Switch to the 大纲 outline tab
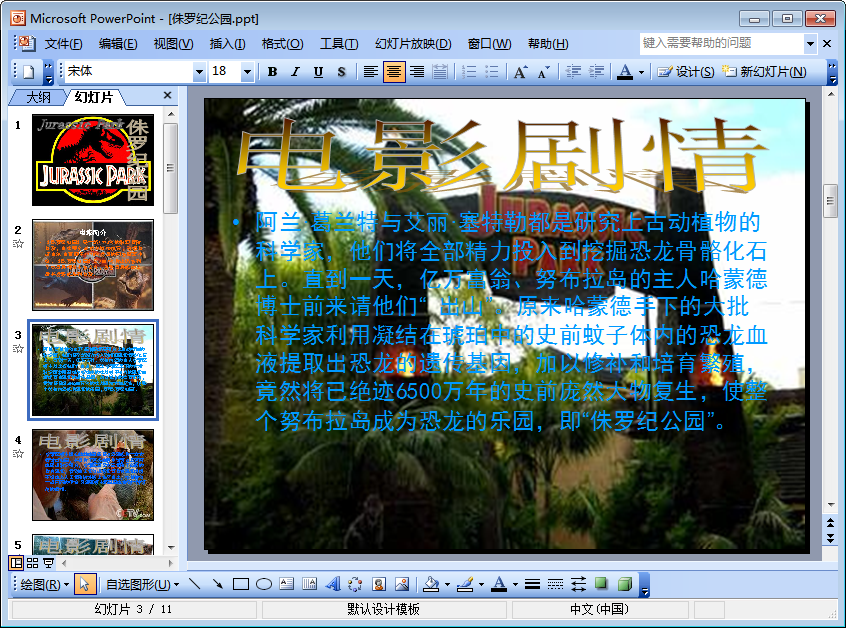846x628 pixels. click(x=38, y=97)
